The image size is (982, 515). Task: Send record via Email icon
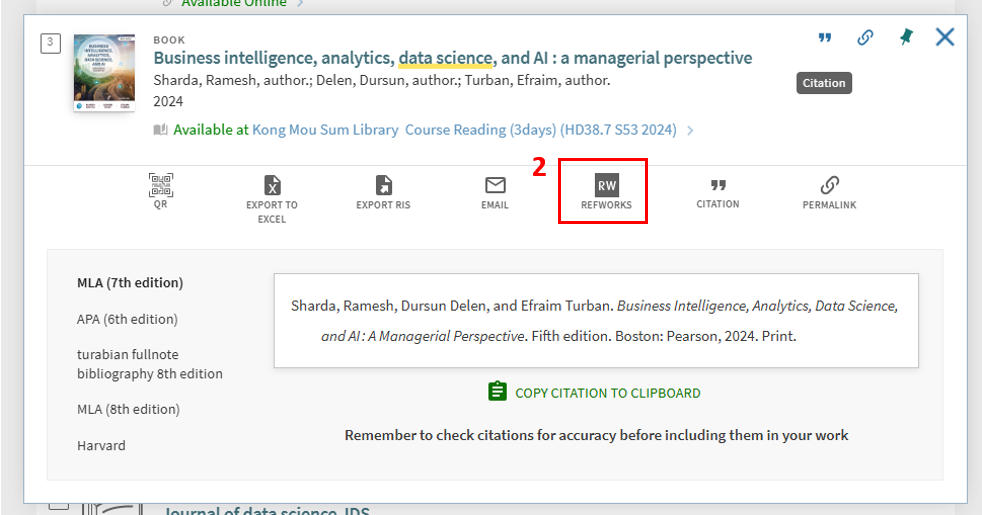pyautogui.click(x=495, y=186)
